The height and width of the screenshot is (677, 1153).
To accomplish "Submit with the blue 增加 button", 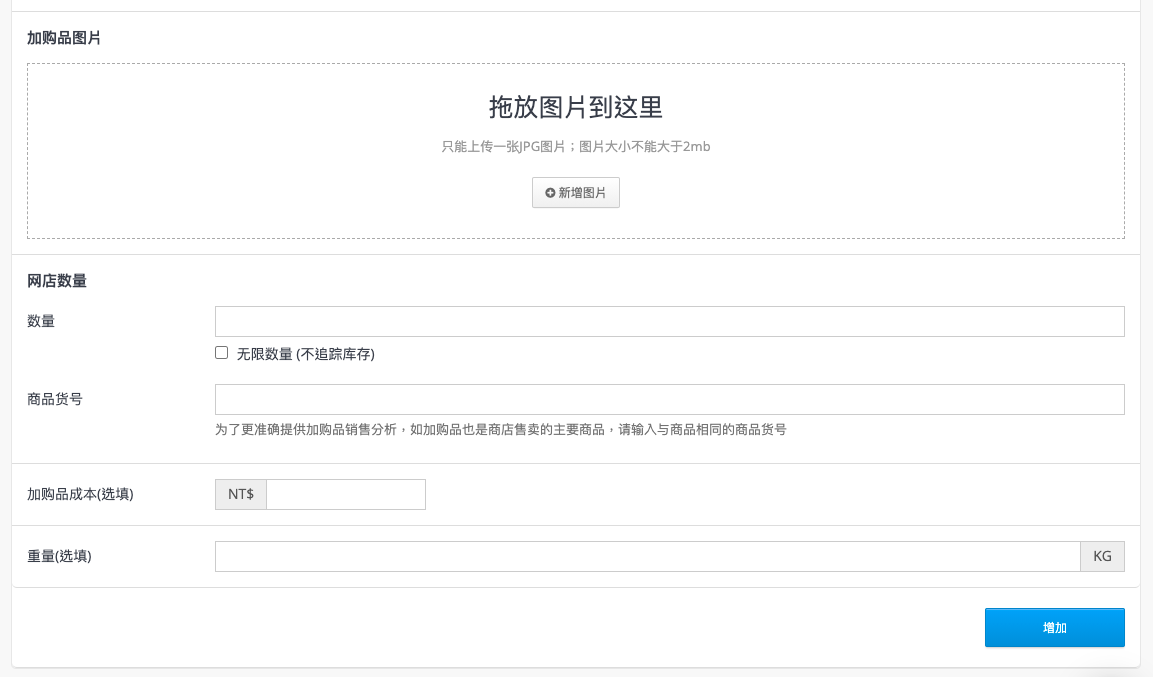I will pyautogui.click(x=1054, y=628).
